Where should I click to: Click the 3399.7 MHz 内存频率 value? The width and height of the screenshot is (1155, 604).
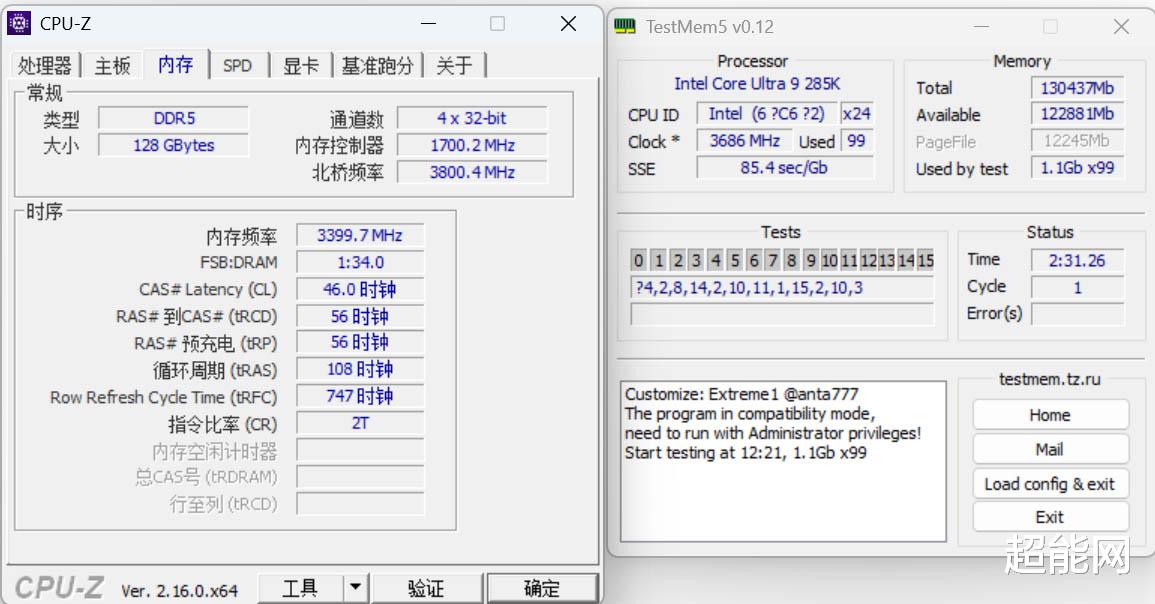[360, 236]
